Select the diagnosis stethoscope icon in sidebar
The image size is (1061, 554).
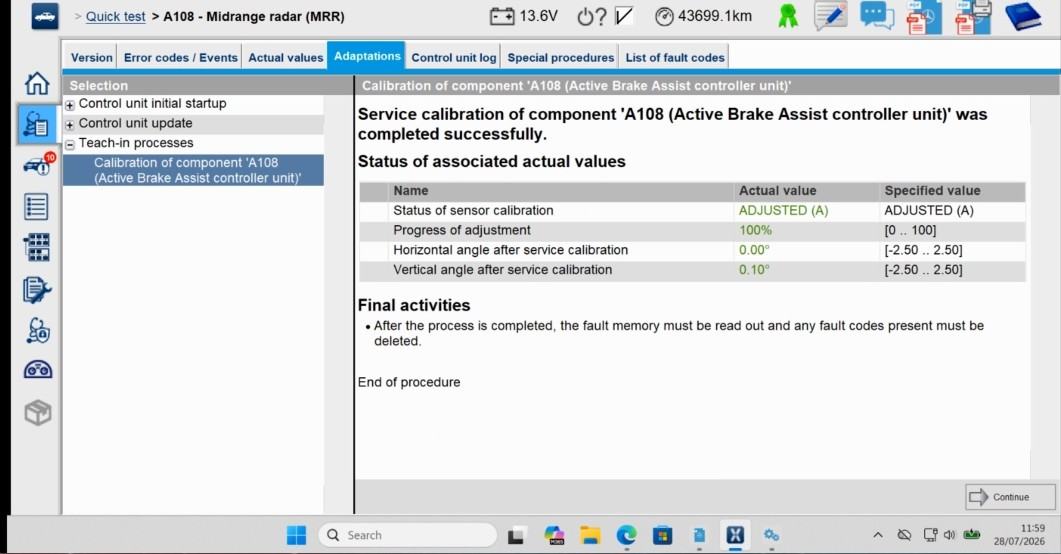(x=36, y=124)
